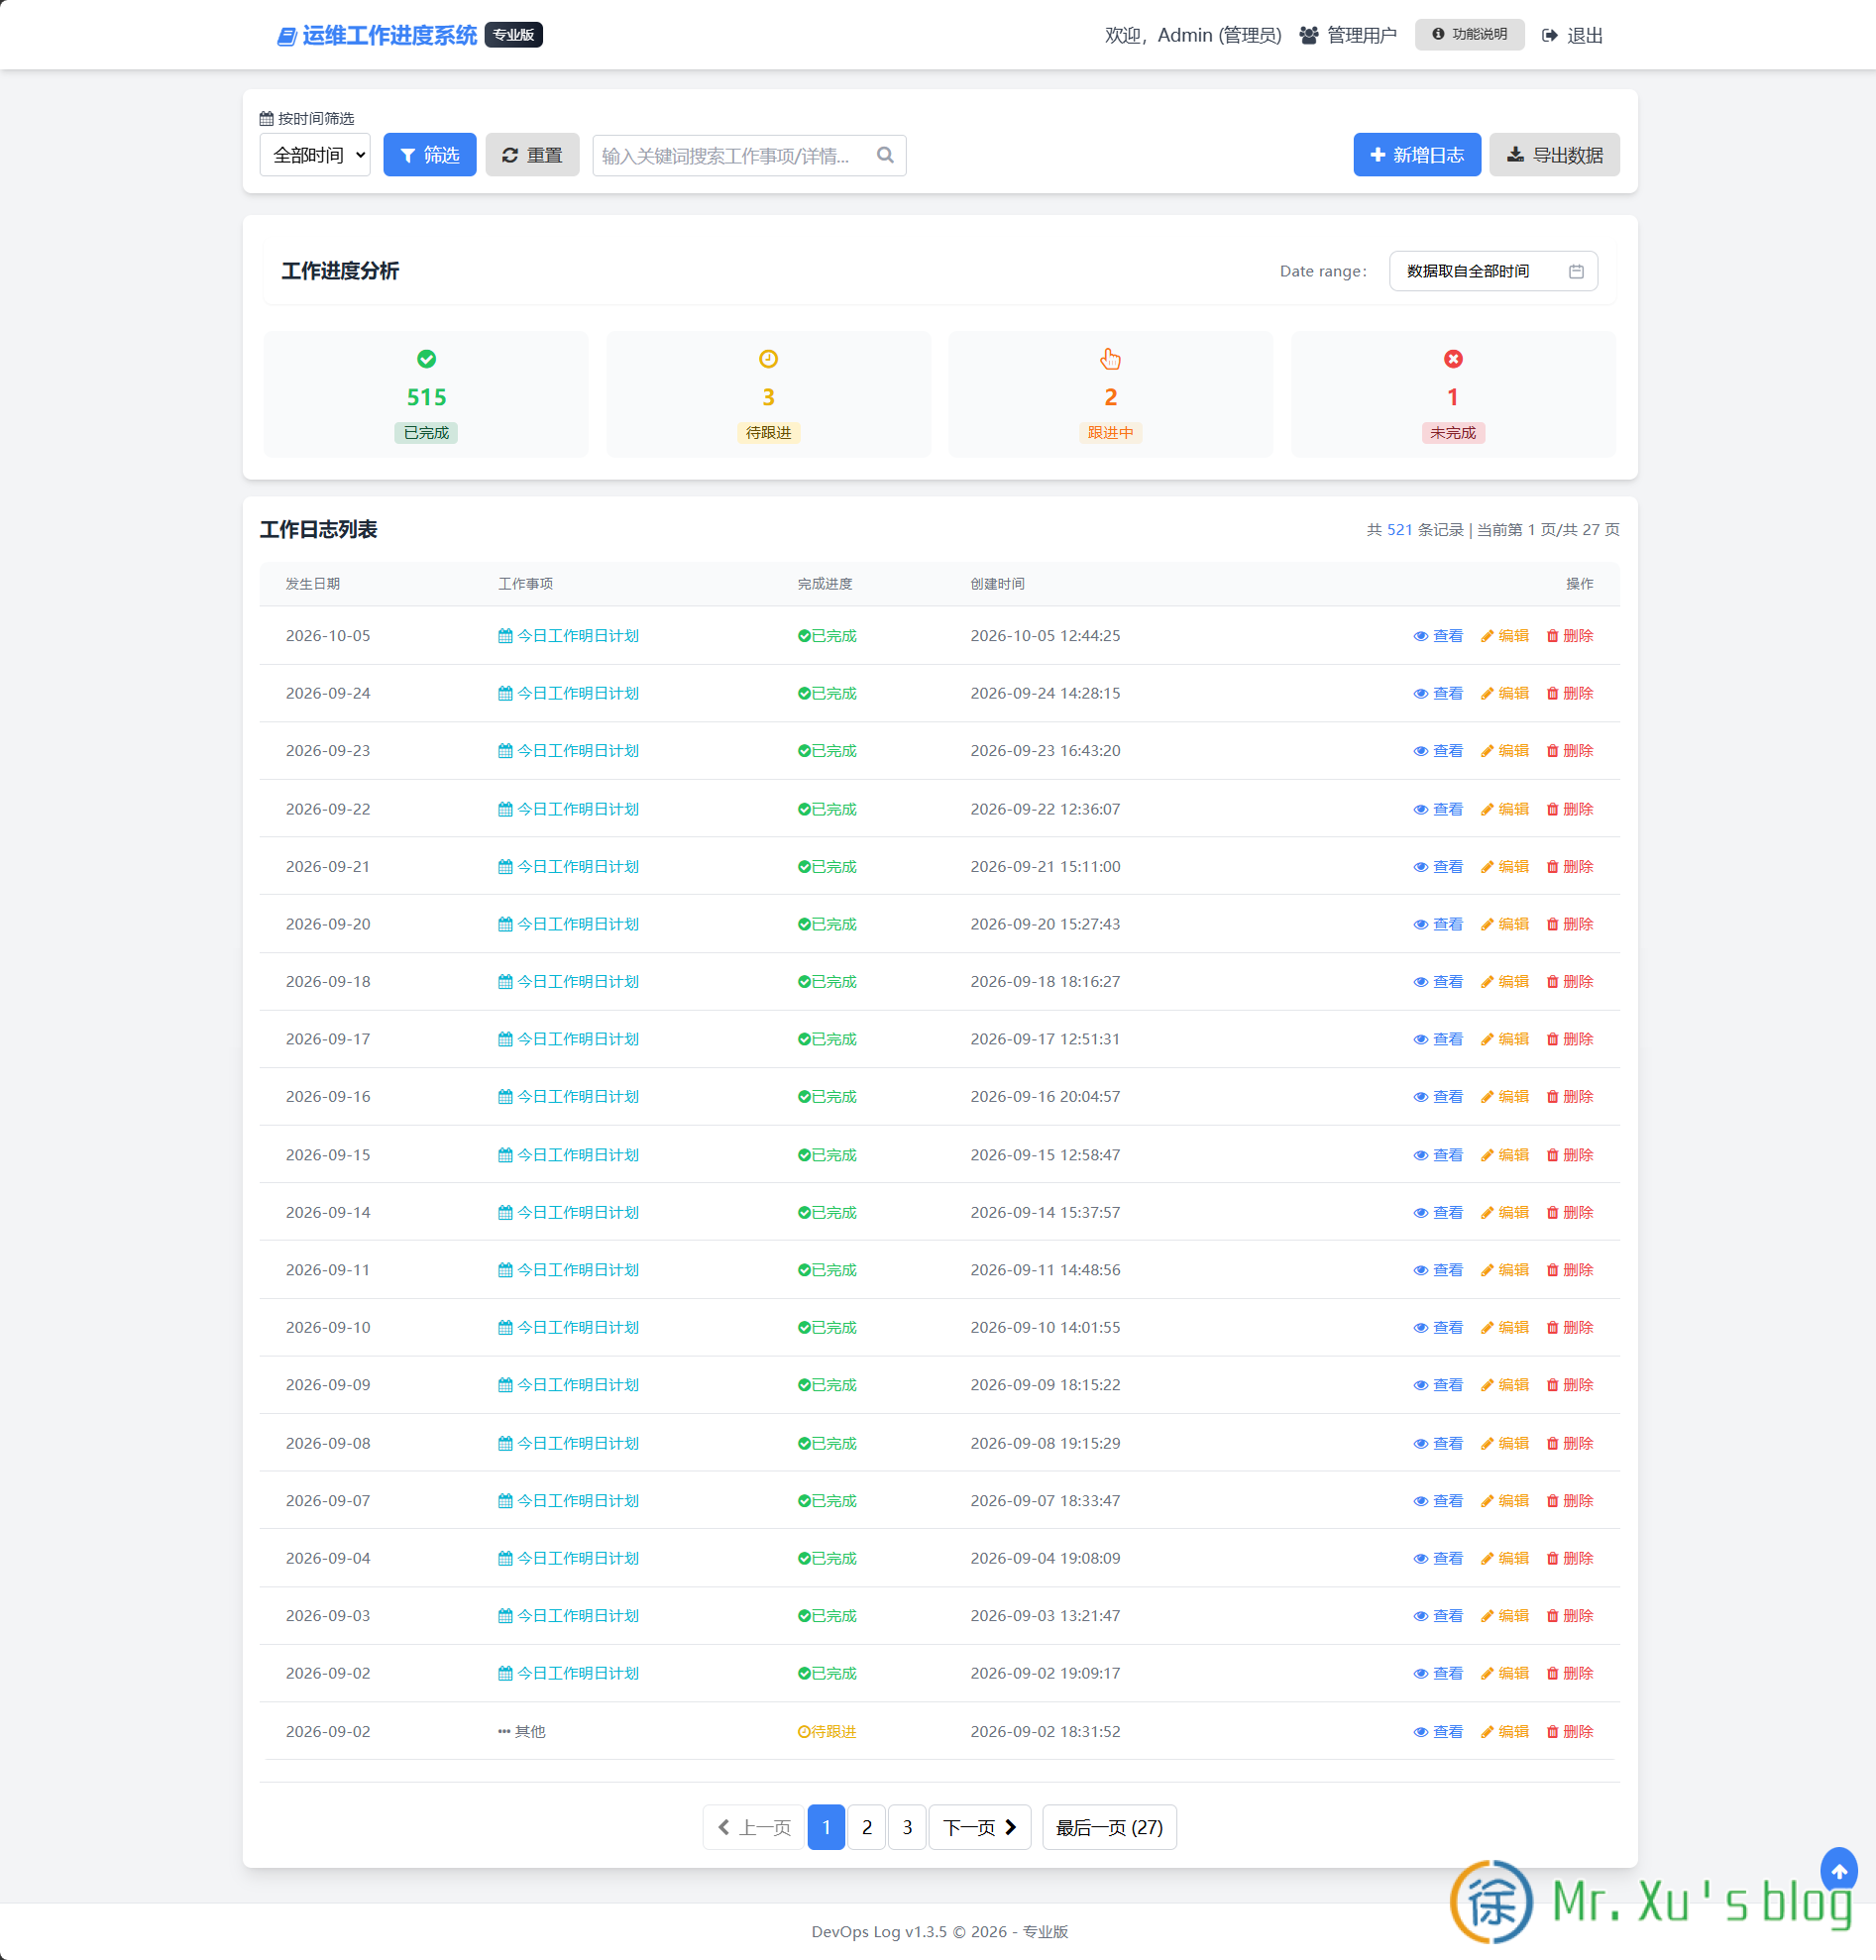
Task: Open 今日工作明日计划 for 2026-09-11
Action: 568,1270
